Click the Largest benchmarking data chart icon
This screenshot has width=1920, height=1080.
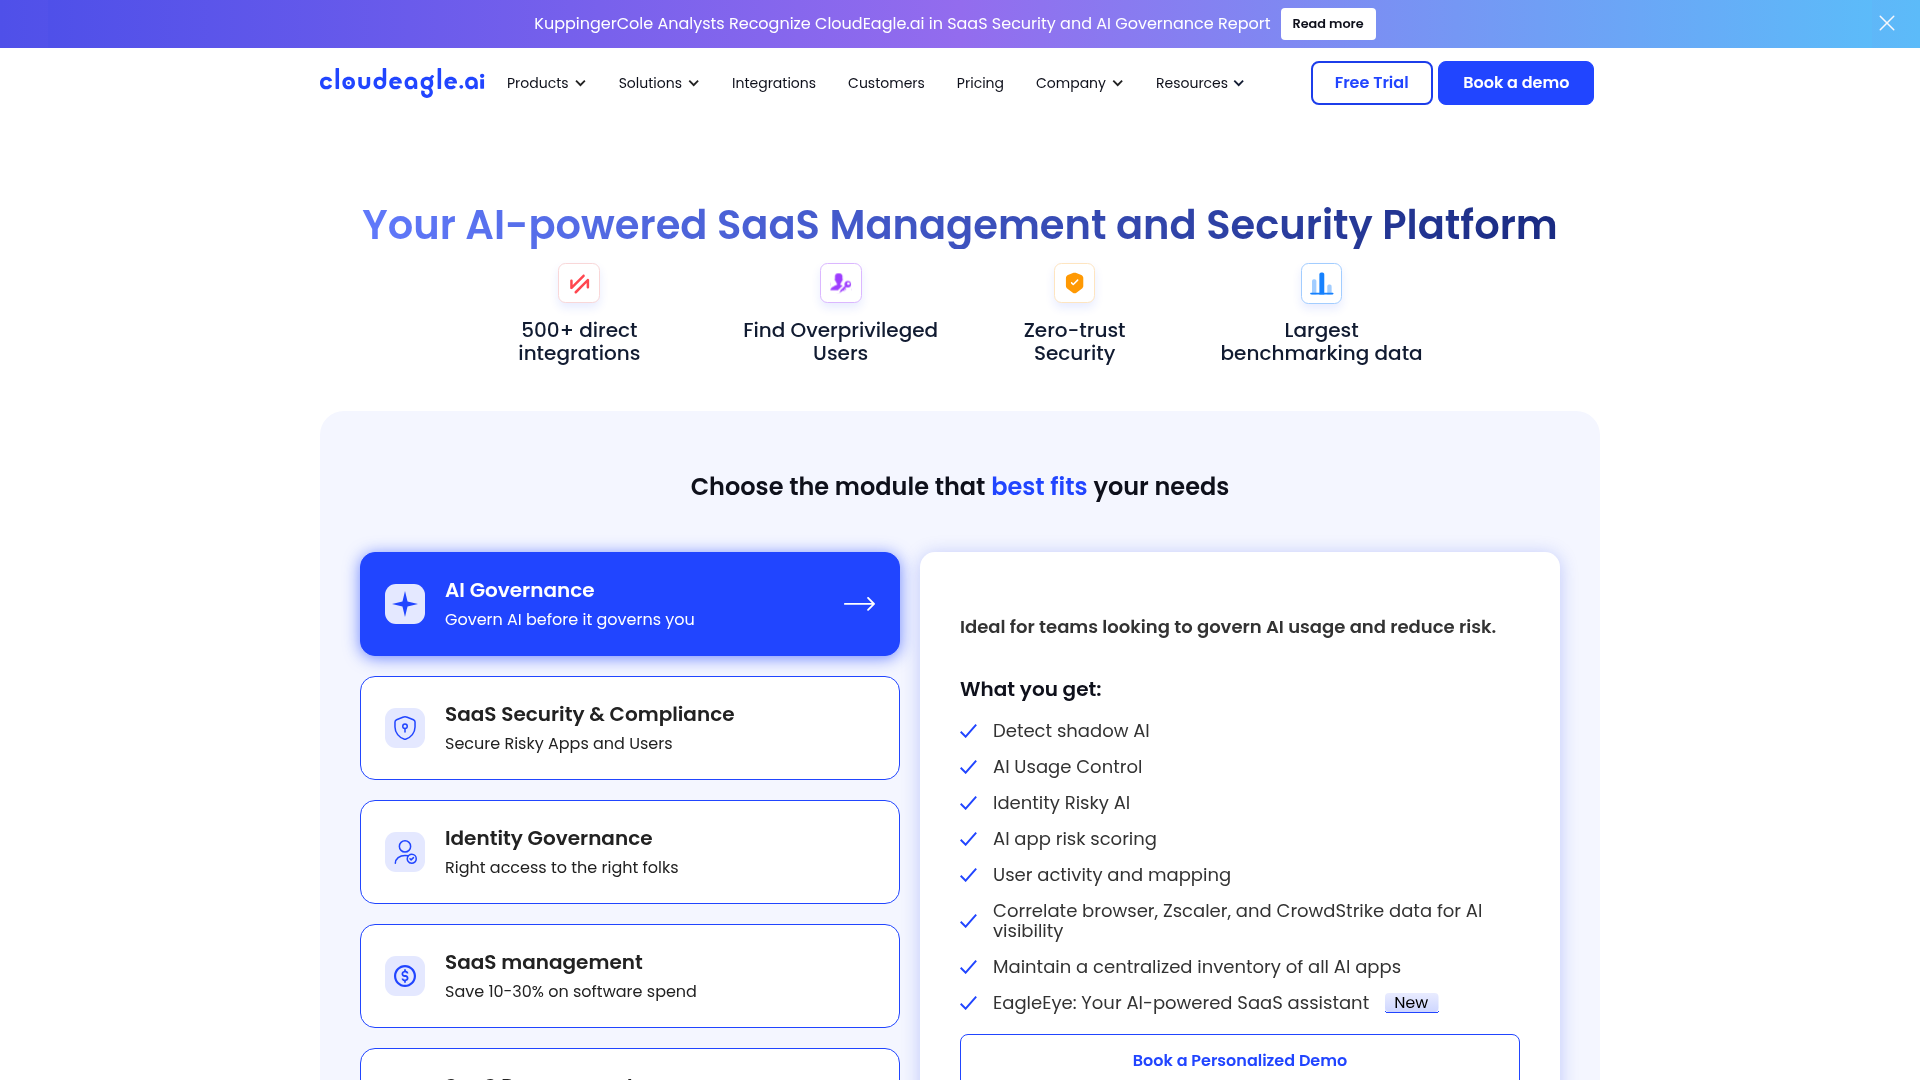pos(1321,284)
